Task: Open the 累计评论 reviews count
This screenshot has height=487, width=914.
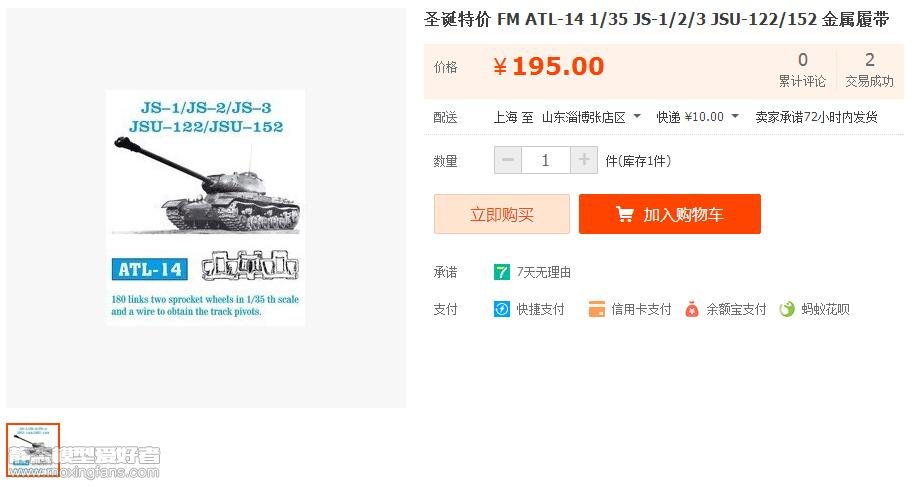Action: coord(802,70)
